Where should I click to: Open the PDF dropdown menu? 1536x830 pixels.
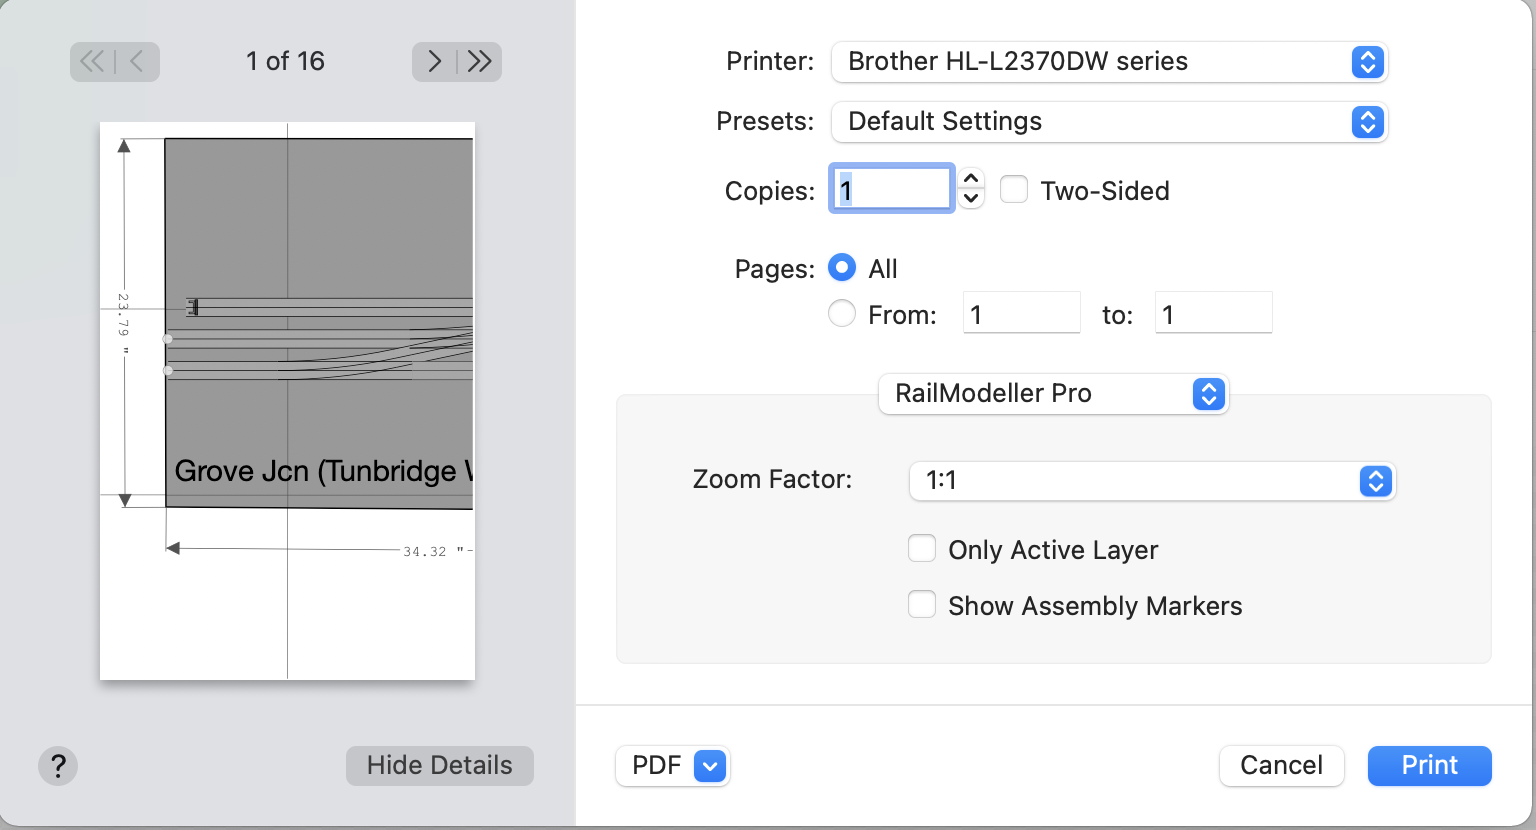(672, 766)
